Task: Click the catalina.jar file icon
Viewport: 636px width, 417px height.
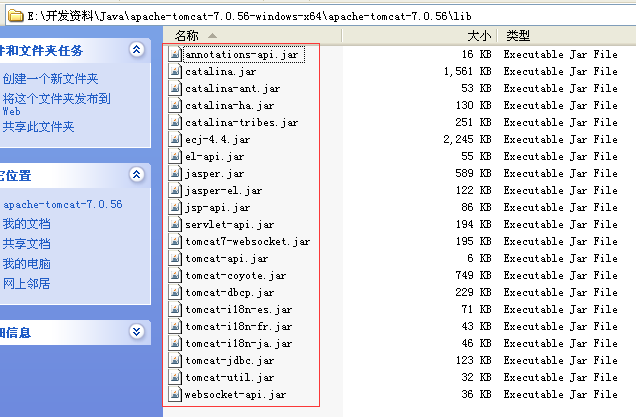Action: click(x=175, y=71)
